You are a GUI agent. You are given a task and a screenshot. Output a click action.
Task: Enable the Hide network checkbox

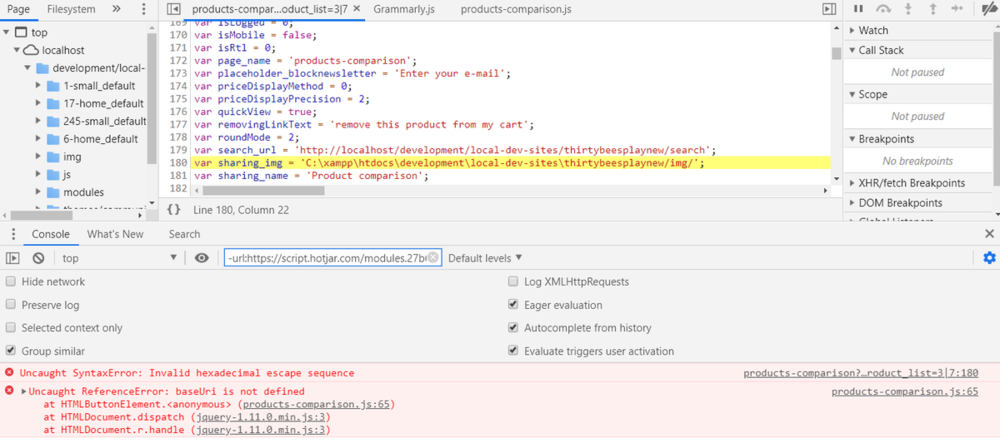[x=11, y=282]
